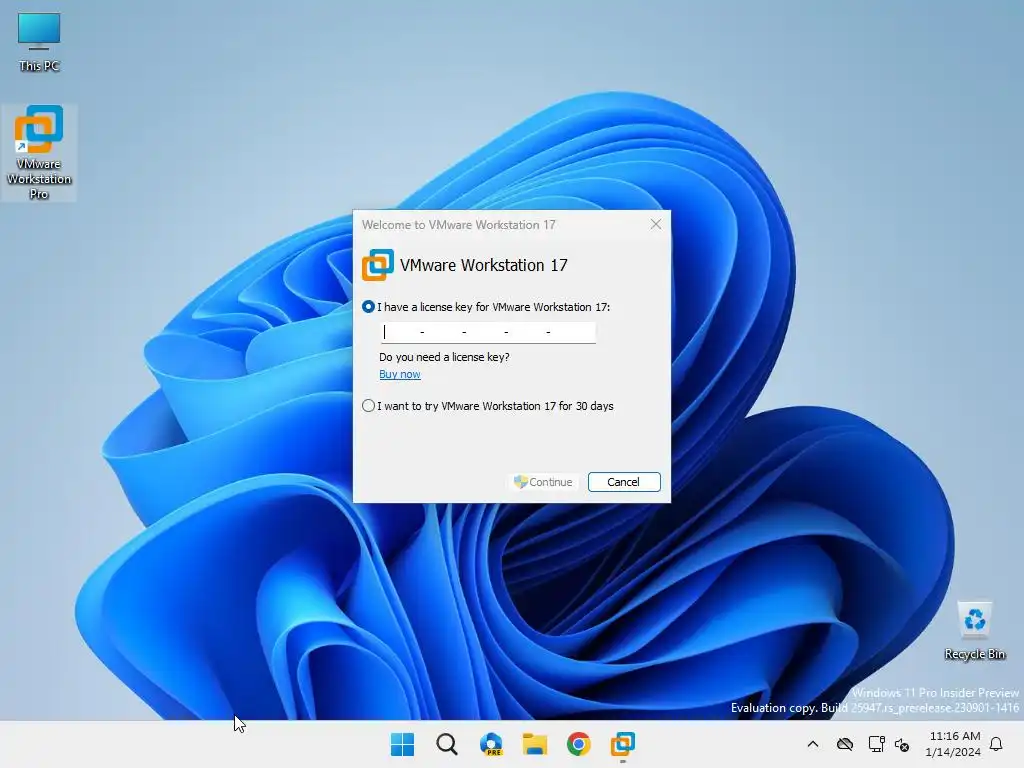This screenshot has height=768, width=1024.
Task: Launch Google Chrome from the taskbar
Action: click(579, 744)
